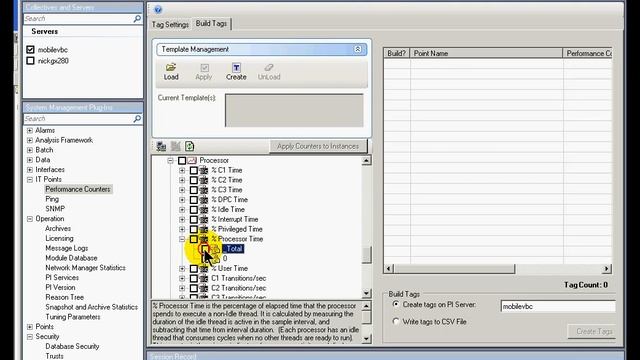Open Tuning Parameters item

point(73,317)
